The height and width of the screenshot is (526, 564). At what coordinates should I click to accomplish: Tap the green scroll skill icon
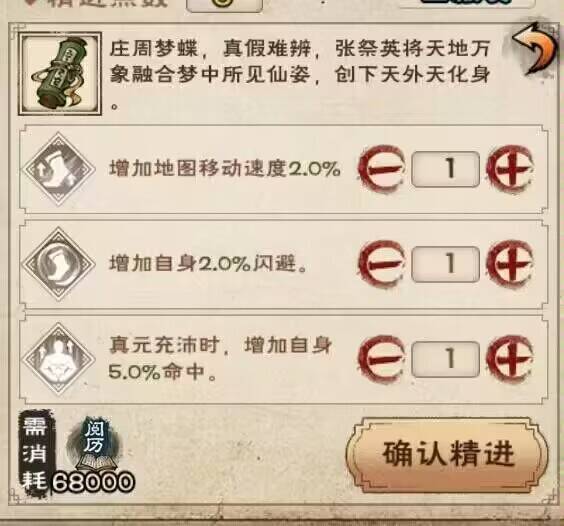tap(60, 73)
